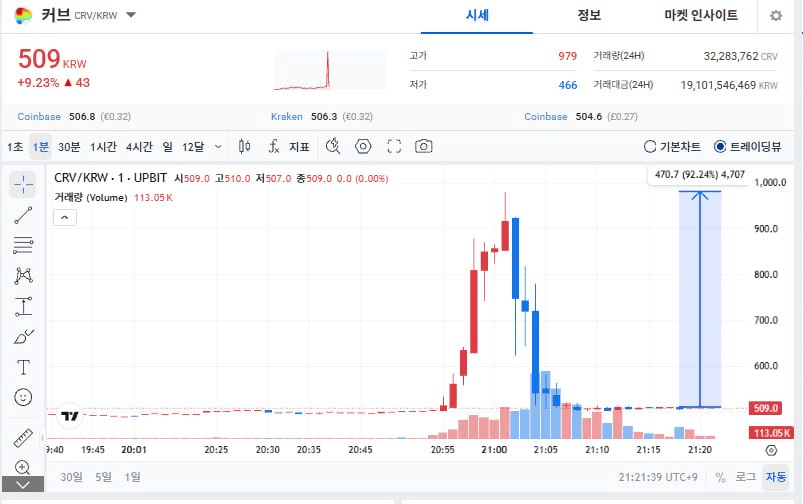
Task: Click the TradingView logo on chart
Action: (69, 415)
